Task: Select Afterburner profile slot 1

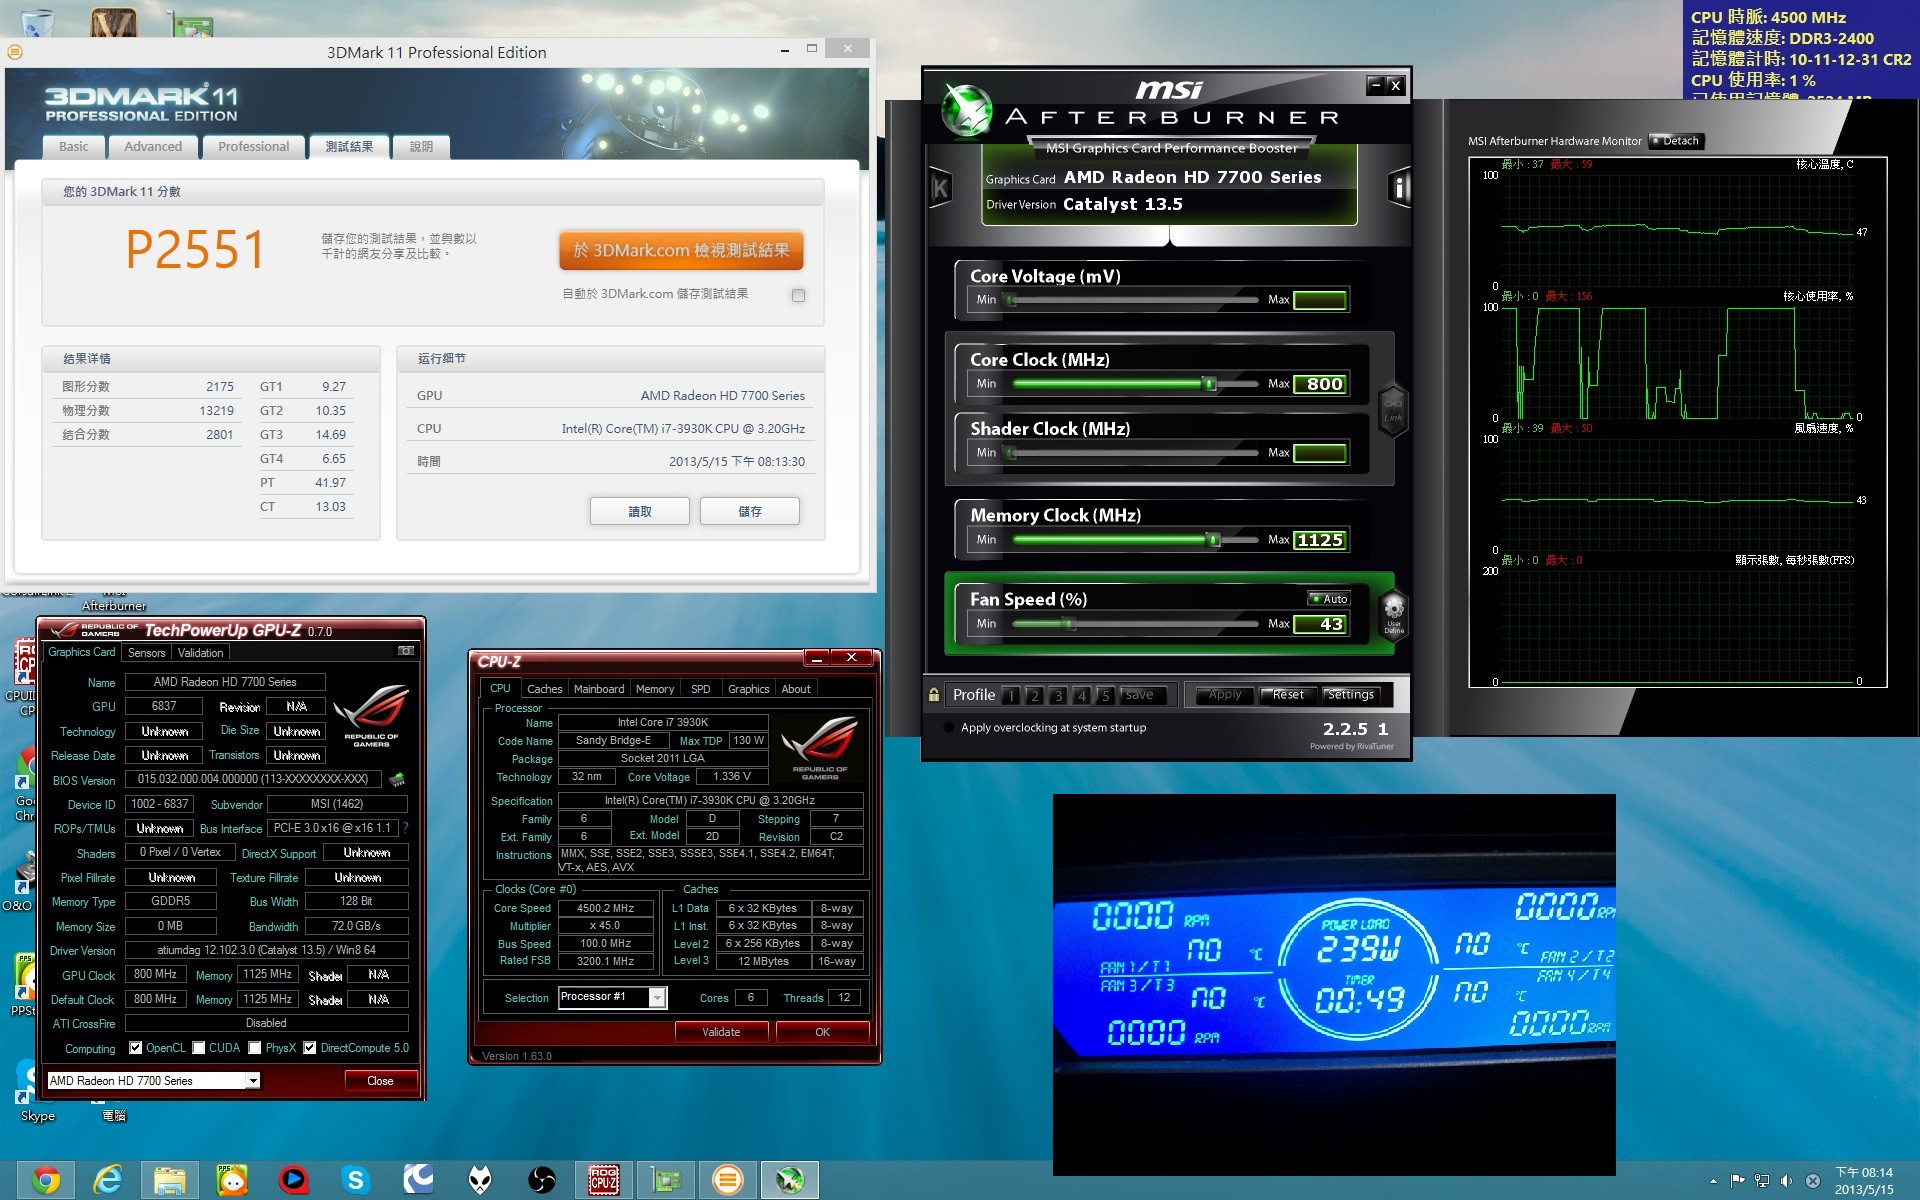Action: [1011, 696]
